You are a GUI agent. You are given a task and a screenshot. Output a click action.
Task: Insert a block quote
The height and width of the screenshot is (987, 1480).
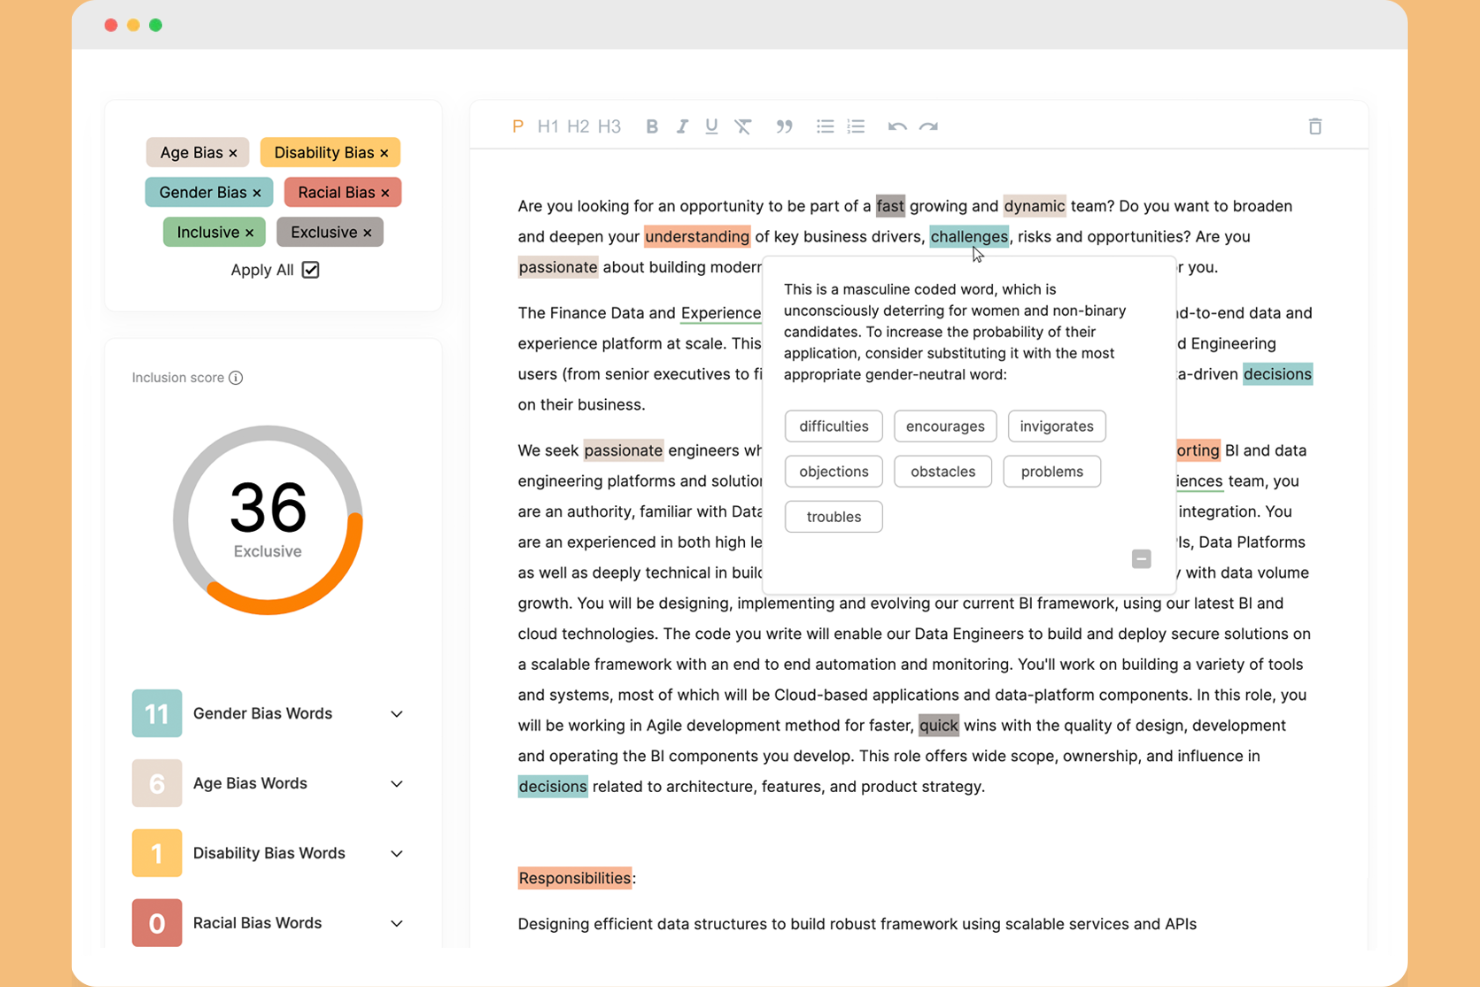[x=784, y=126]
